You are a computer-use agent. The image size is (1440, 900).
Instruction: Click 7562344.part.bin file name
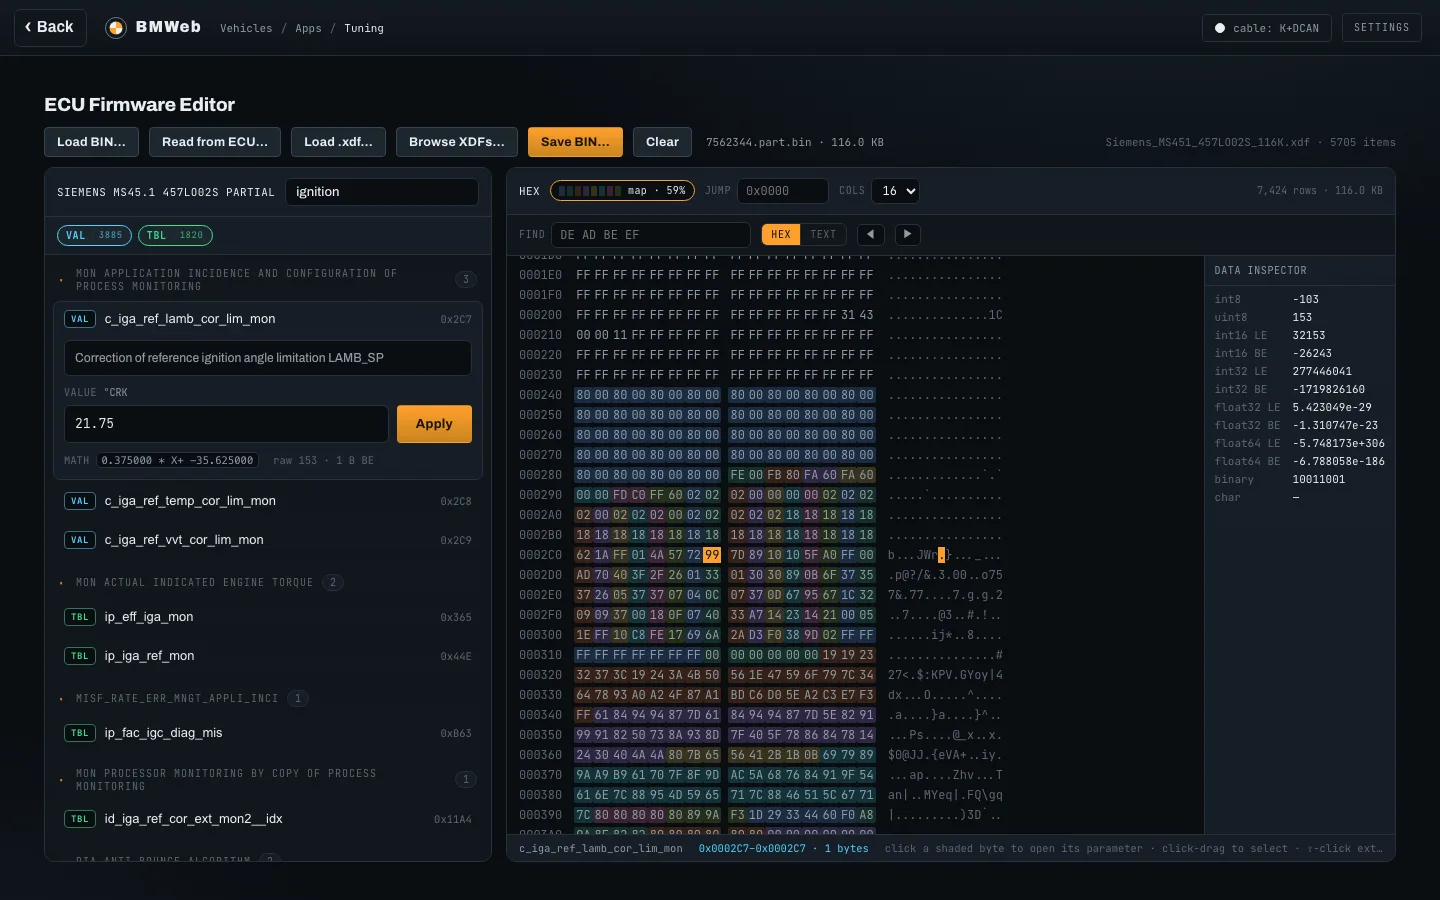(759, 142)
